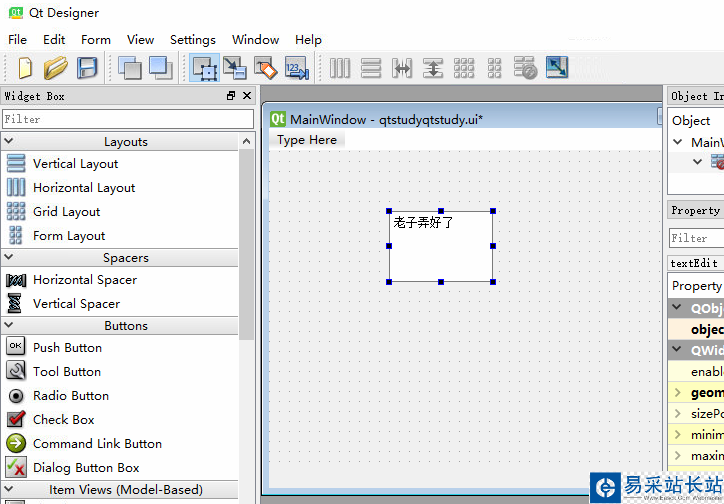
Task: Collapse Item Views (Model-Based) category
Action: tap(9, 489)
